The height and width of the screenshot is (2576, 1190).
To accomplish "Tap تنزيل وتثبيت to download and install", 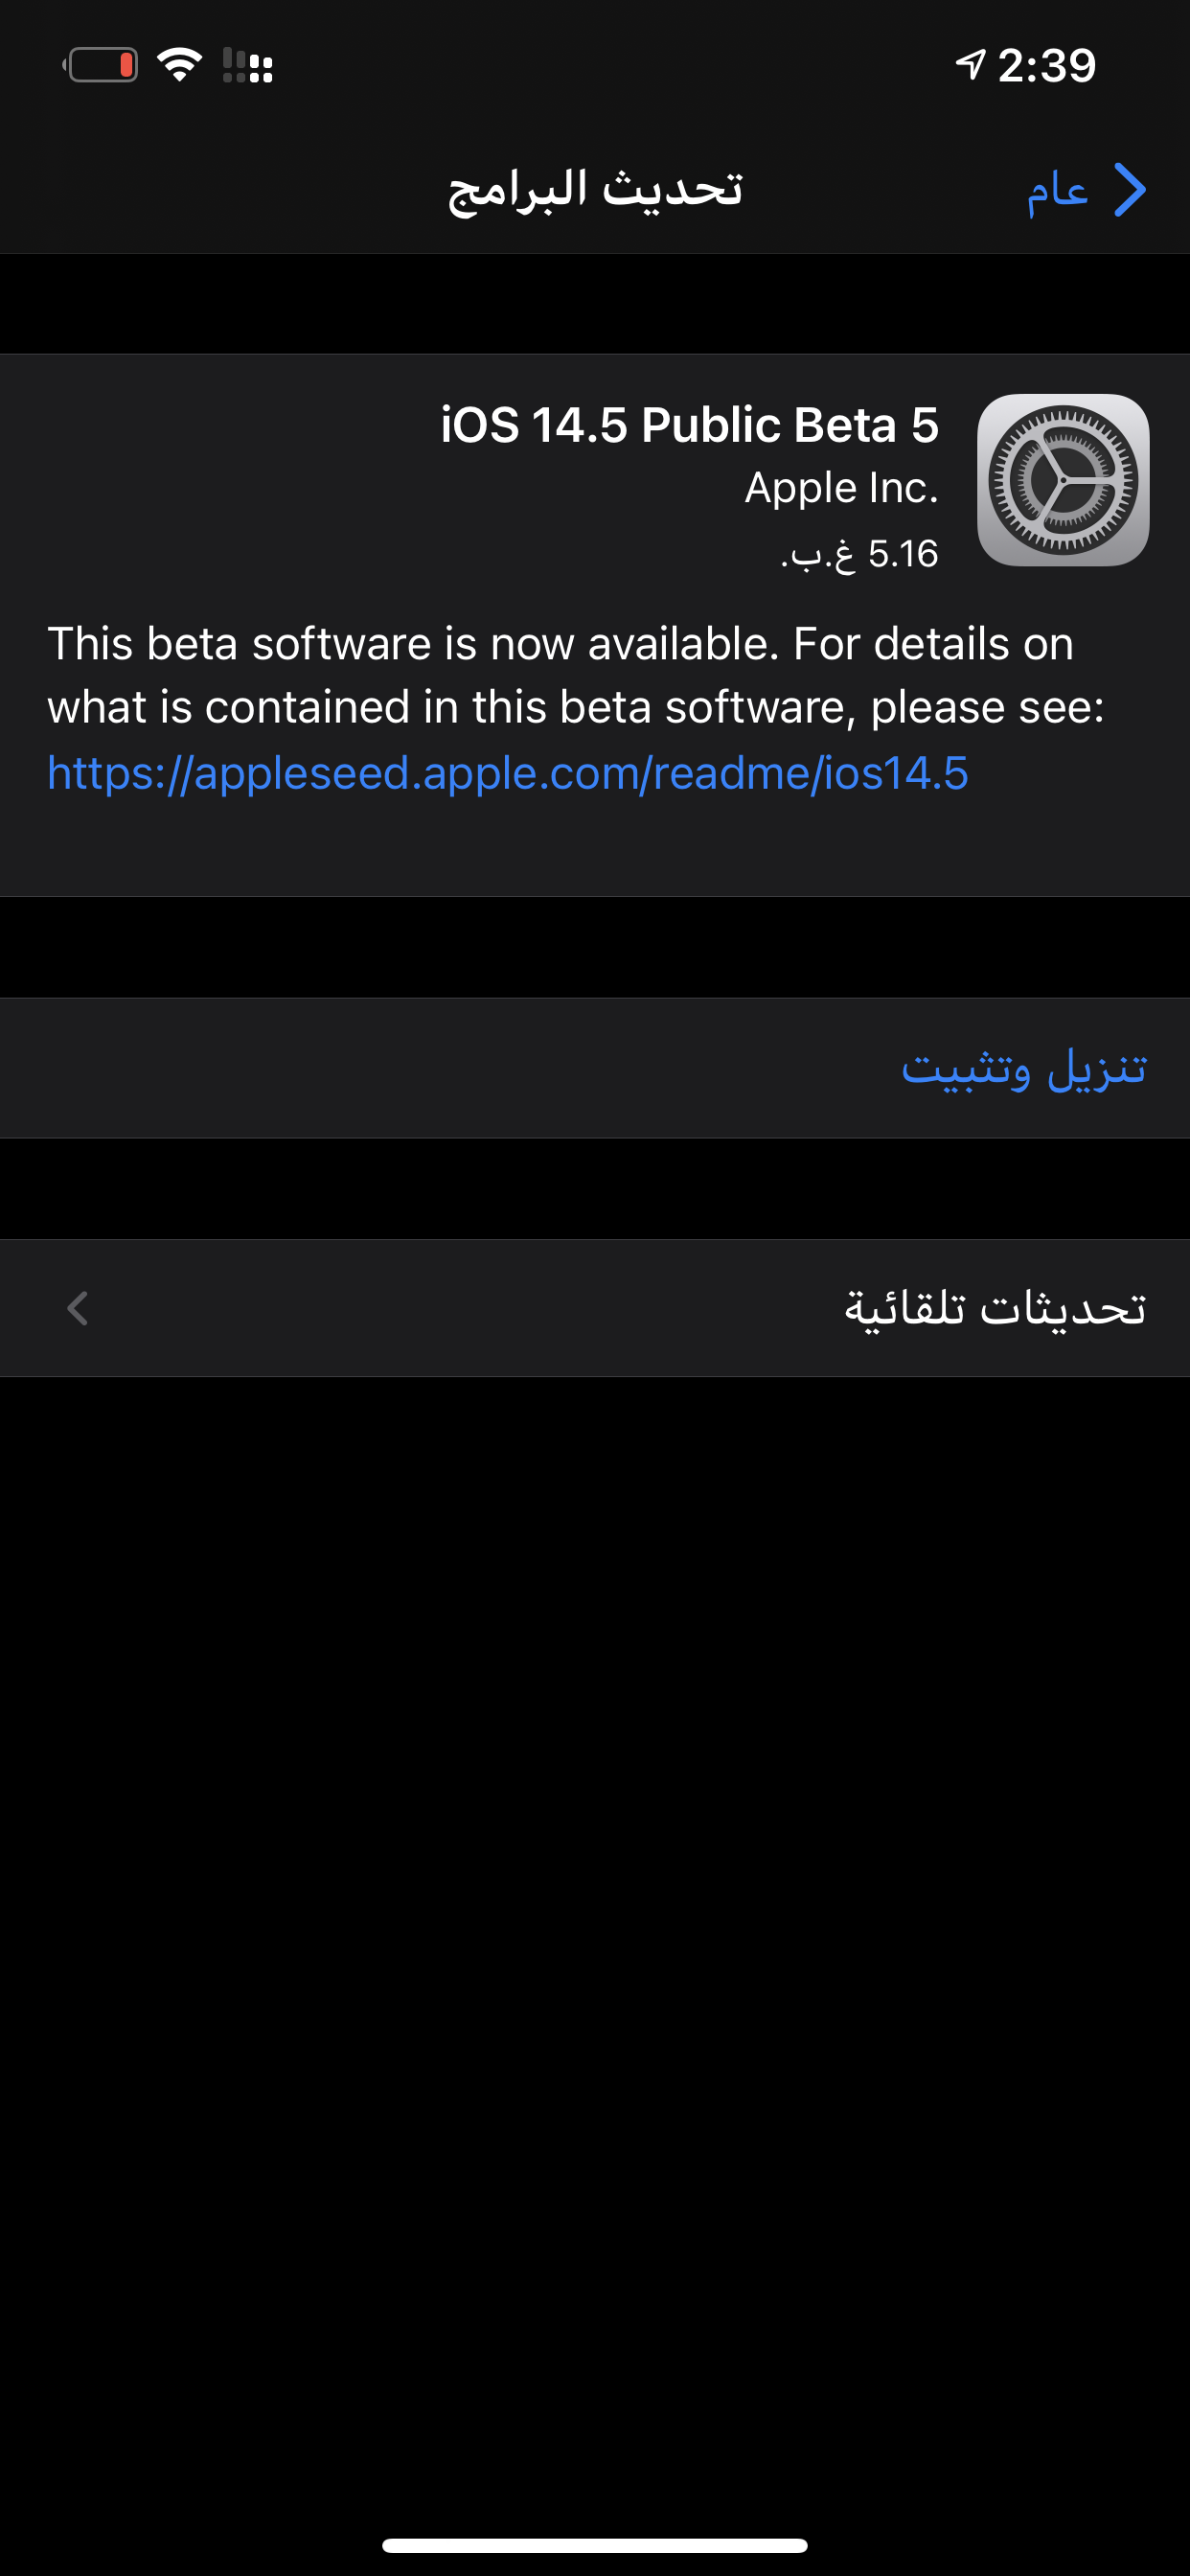I will pos(1023,1068).
